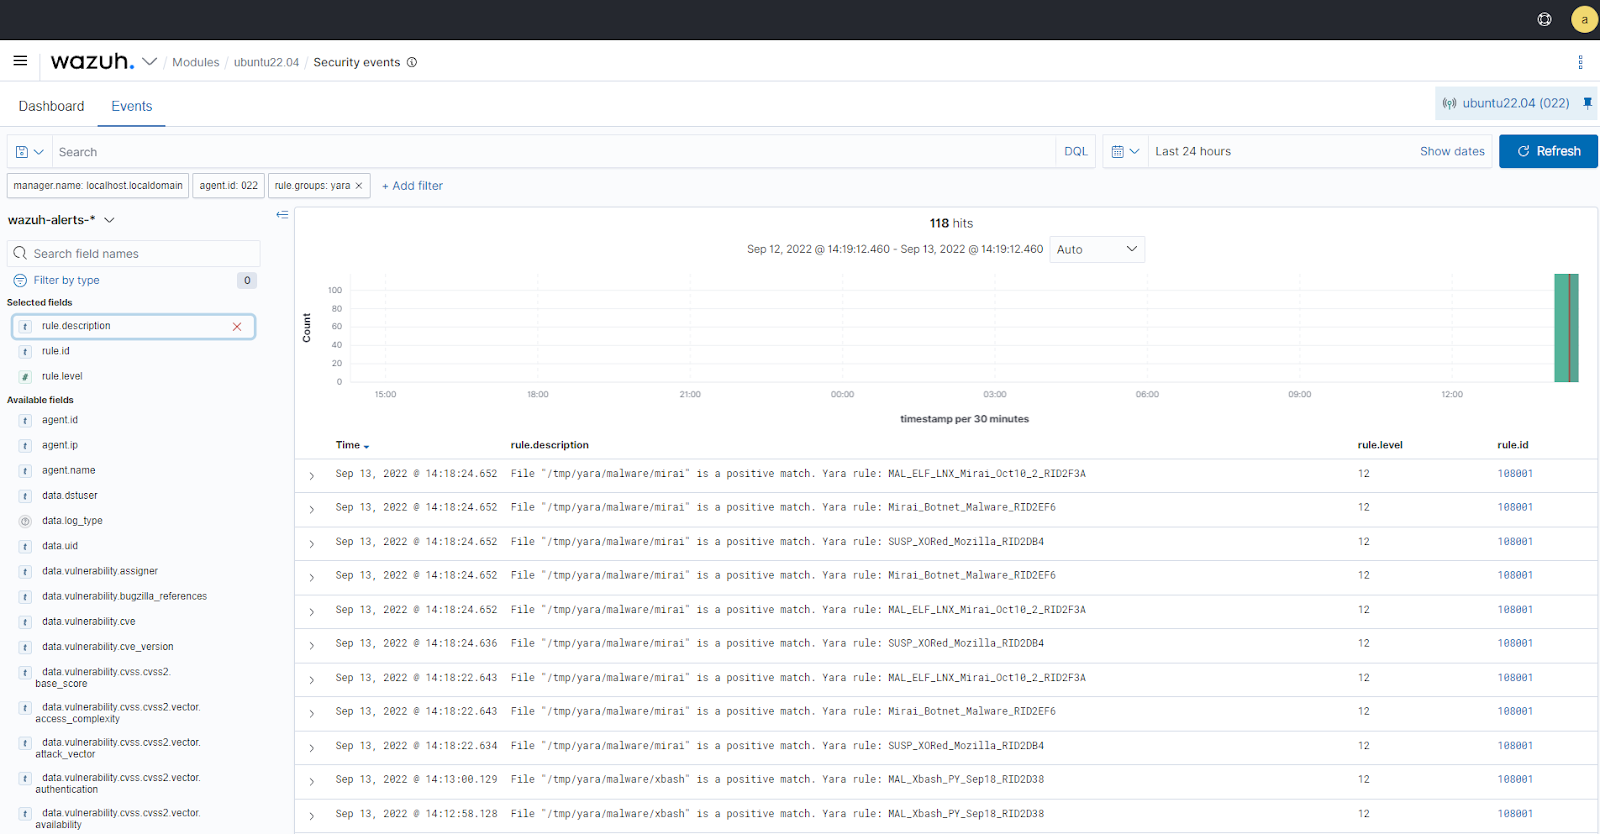This screenshot has height=834, width=1600.
Task: Expand the Wazuh menu chevron
Action: click(150, 62)
